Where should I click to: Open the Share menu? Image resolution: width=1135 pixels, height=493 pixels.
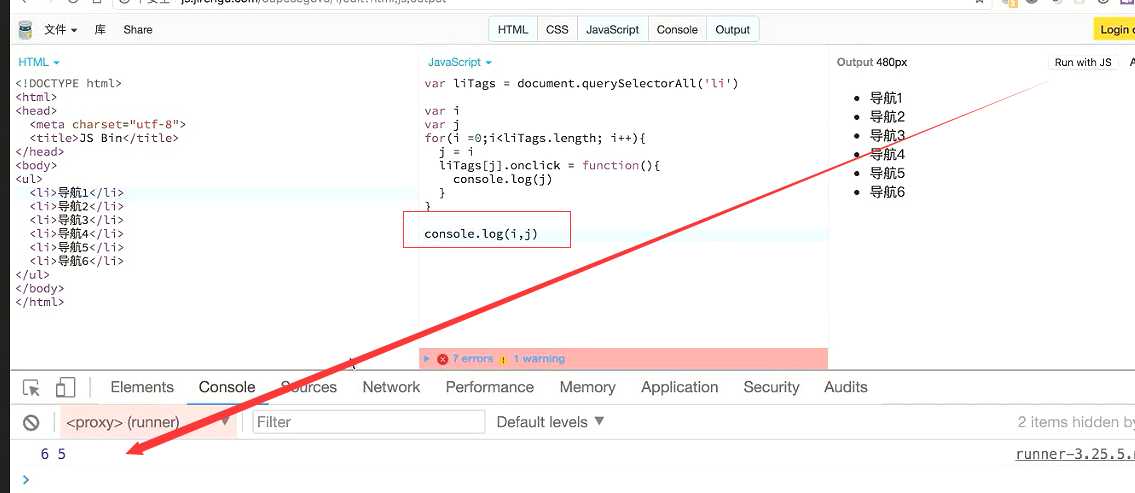(138, 30)
